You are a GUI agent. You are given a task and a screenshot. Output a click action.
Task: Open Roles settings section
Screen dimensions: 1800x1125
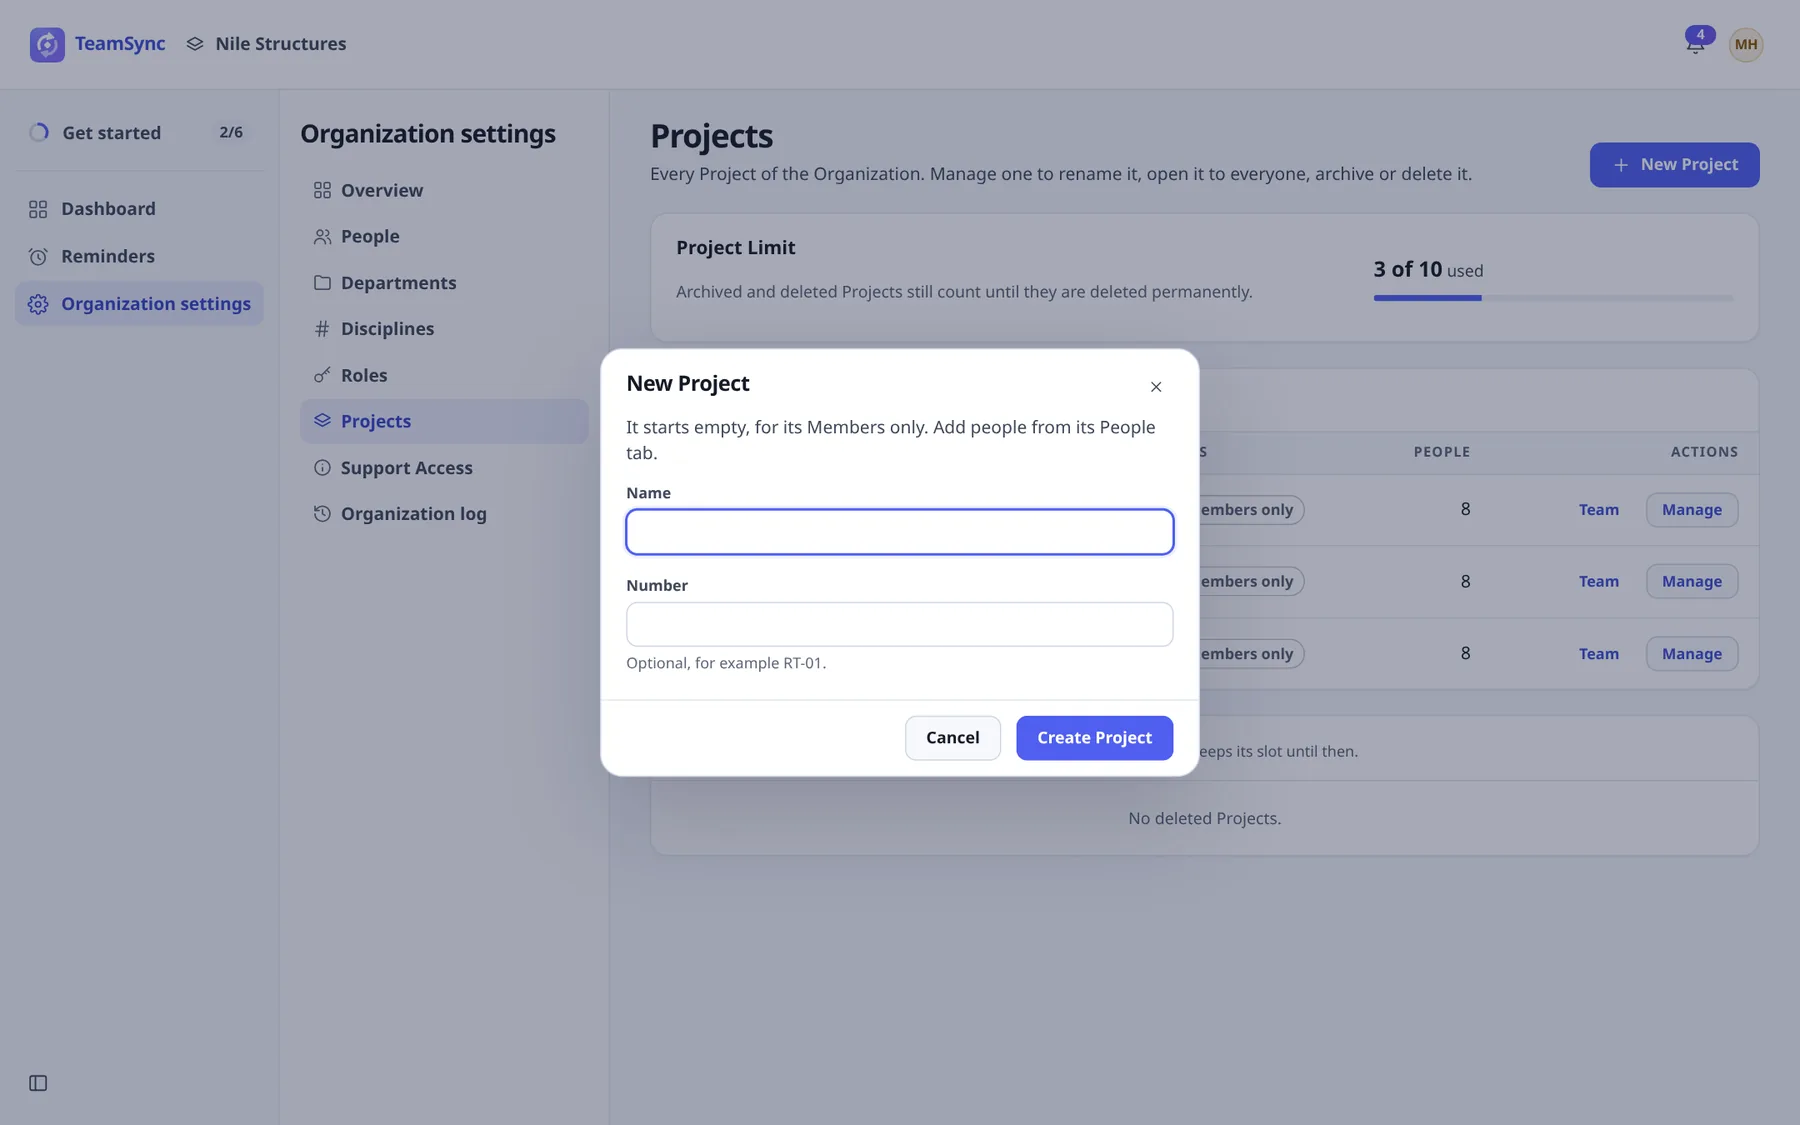[444, 375]
